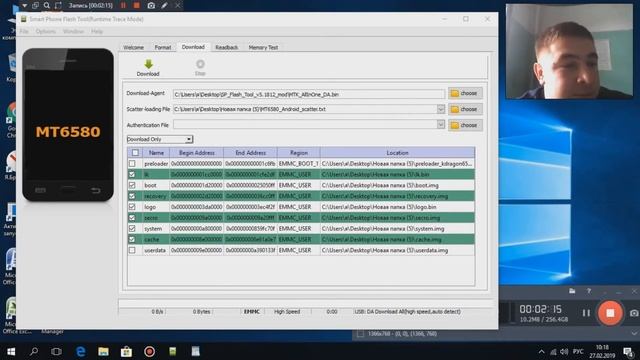Open the recorder panel folder icon
Viewport: 640px width, 360px height.
[x=572, y=291]
